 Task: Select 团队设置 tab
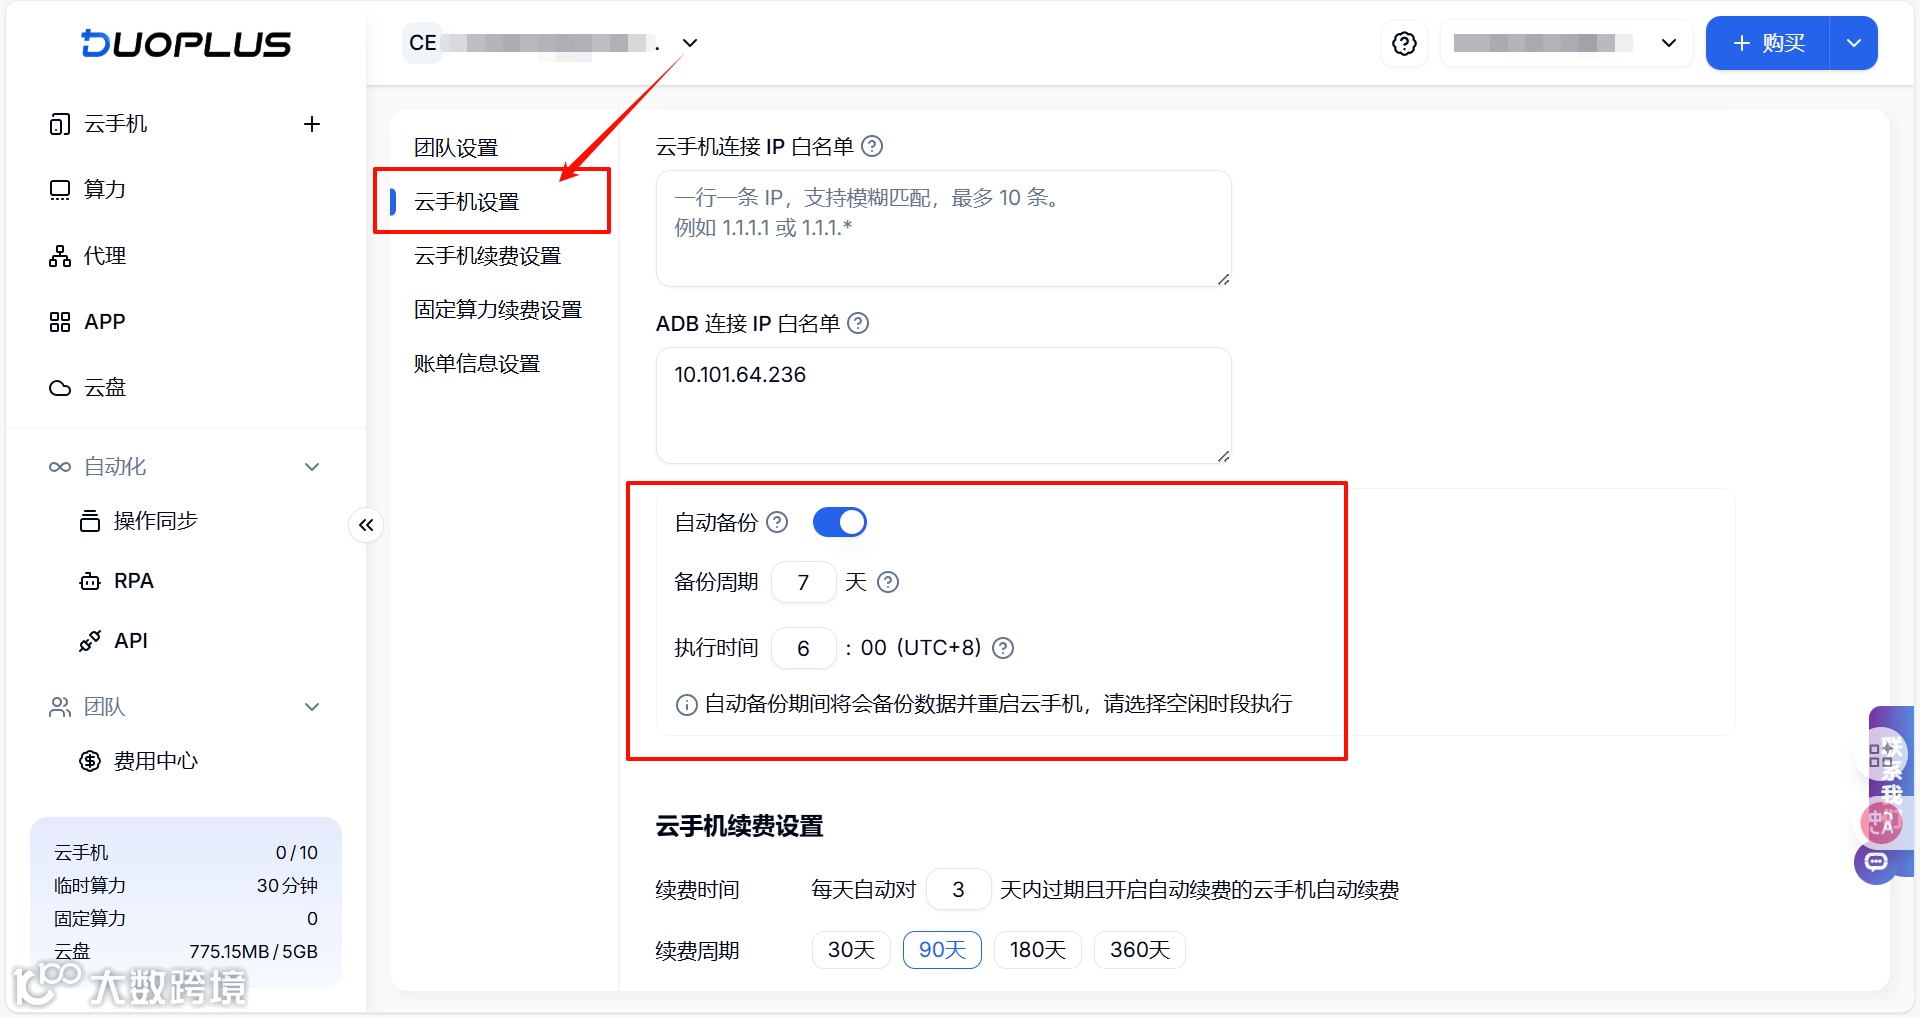coord(456,148)
